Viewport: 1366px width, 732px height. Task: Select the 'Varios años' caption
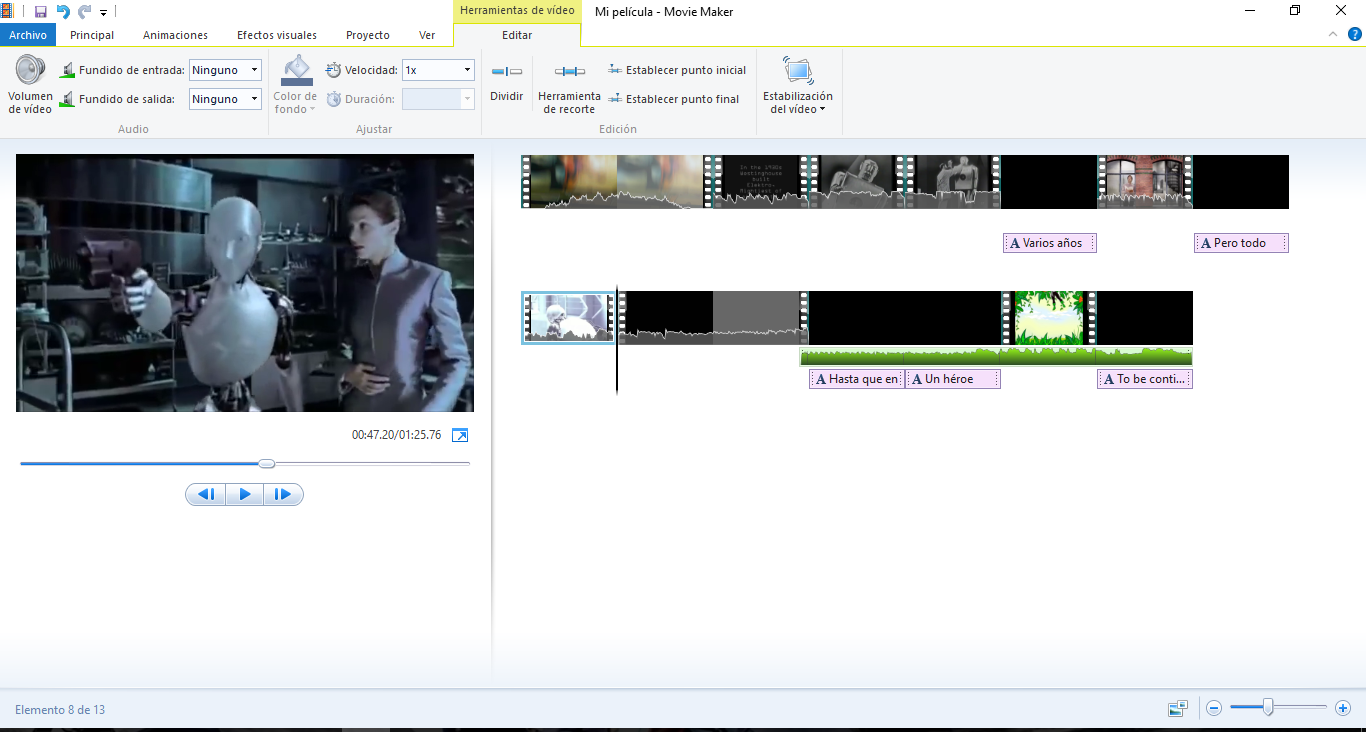pyautogui.click(x=1050, y=243)
